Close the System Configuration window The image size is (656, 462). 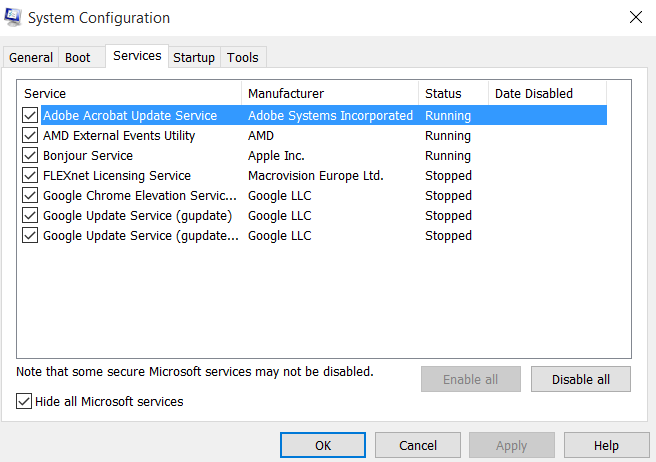click(635, 18)
